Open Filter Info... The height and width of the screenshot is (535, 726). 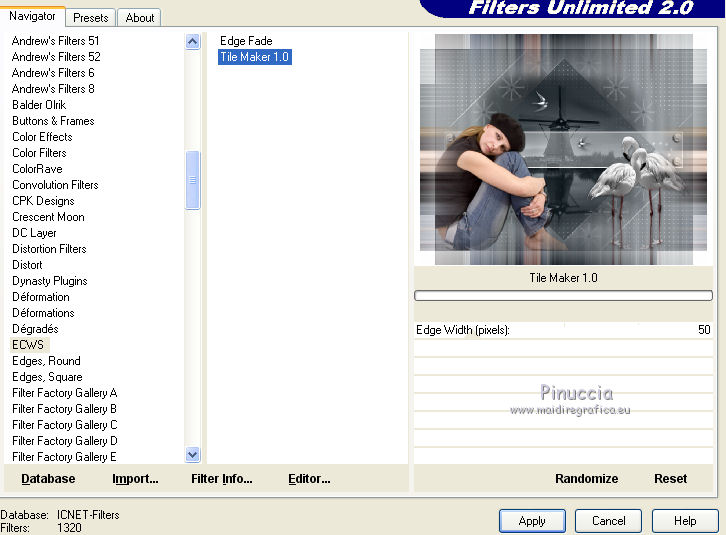click(x=222, y=478)
